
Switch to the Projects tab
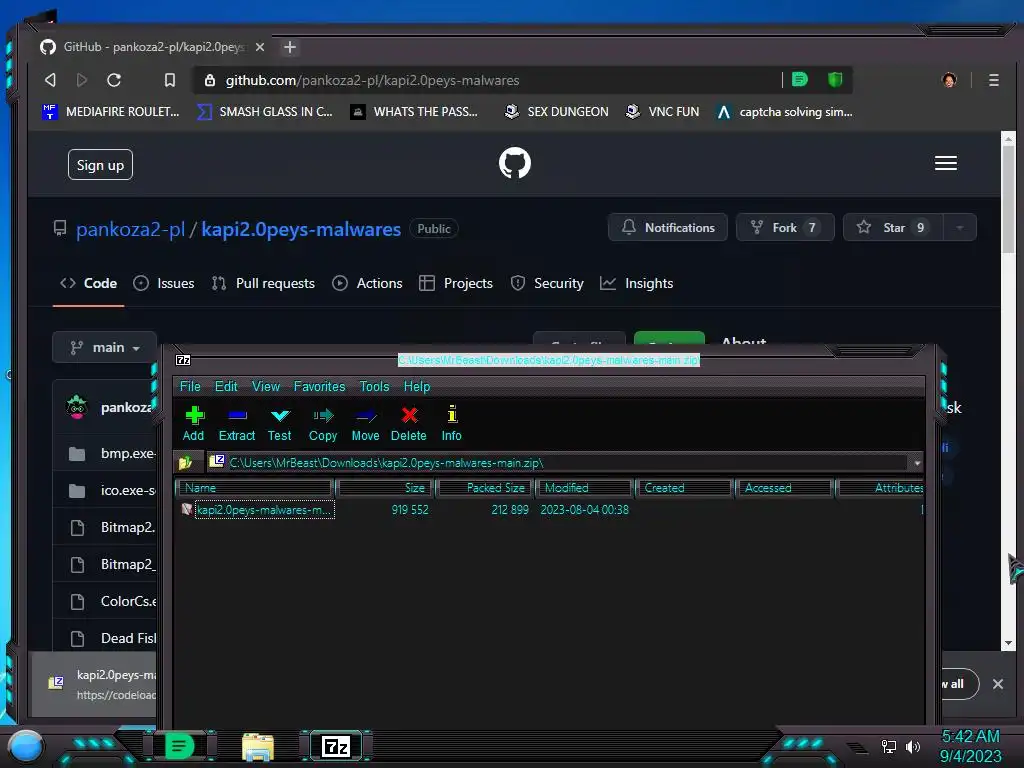tap(456, 283)
